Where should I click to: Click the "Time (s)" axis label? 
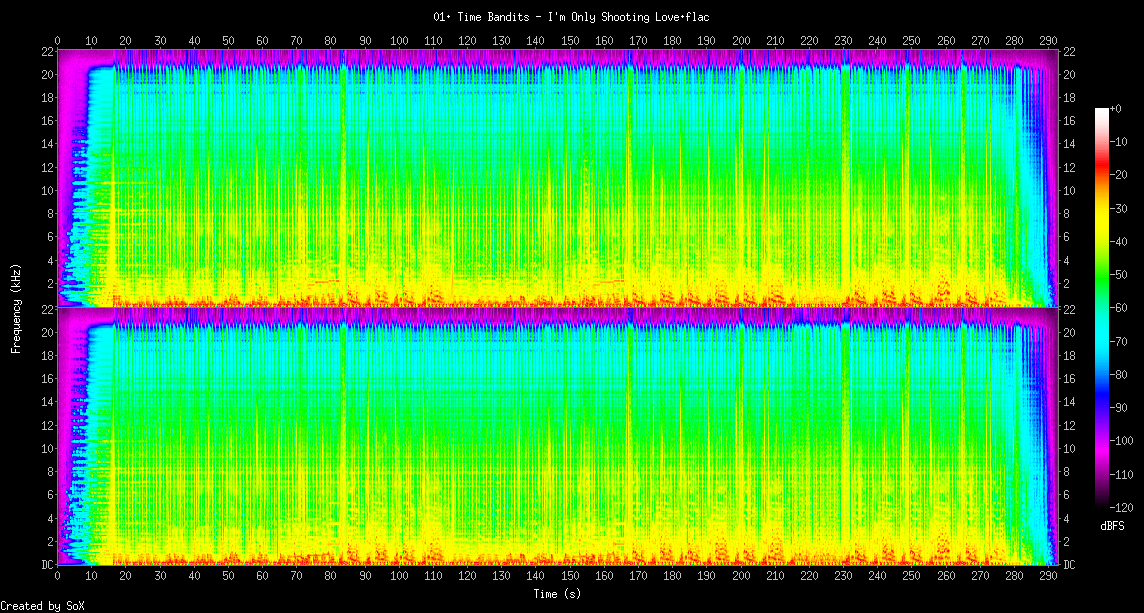pyautogui.click(x=557, y=594)
